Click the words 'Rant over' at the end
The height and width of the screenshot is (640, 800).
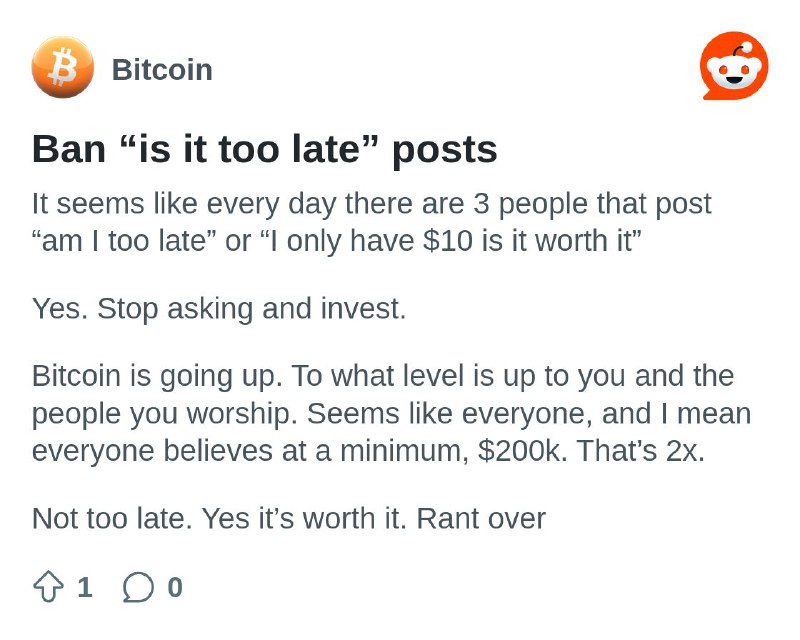(x=481, y=519)
